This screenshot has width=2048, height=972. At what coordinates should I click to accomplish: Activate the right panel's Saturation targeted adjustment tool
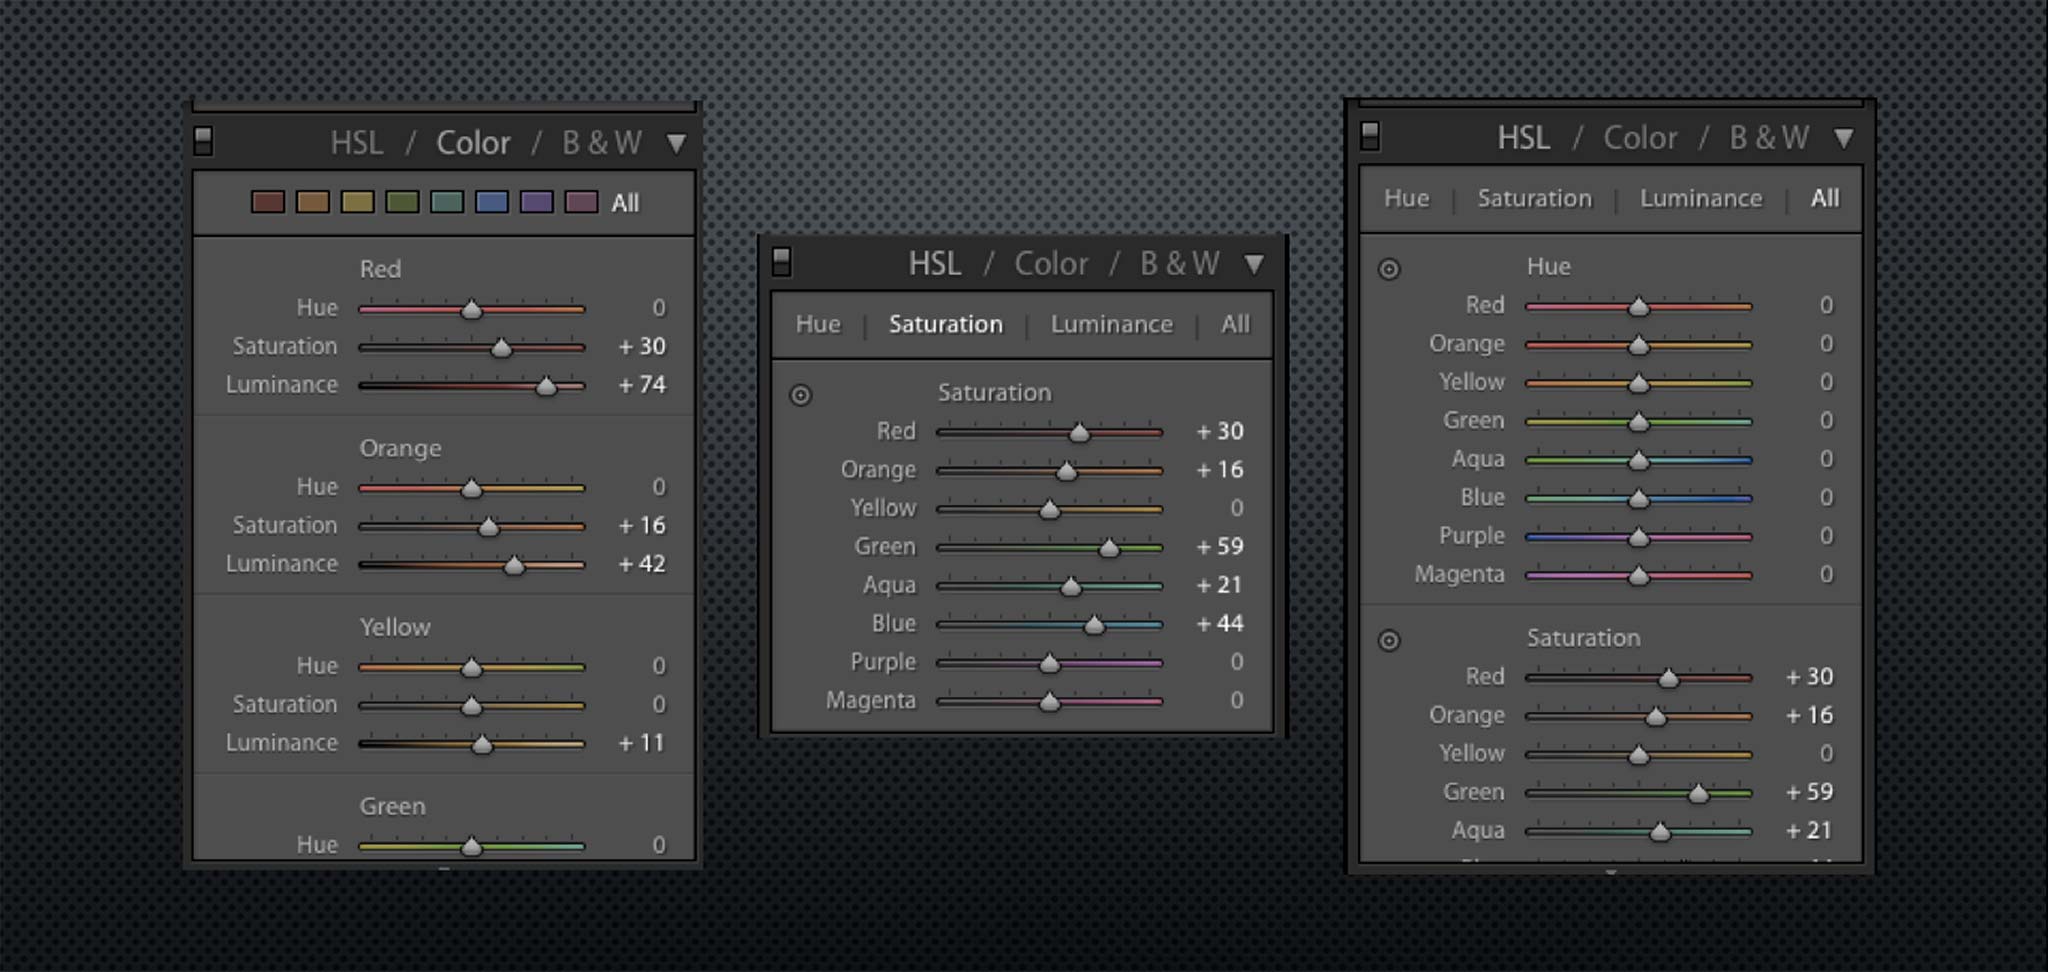[1389, 641]
